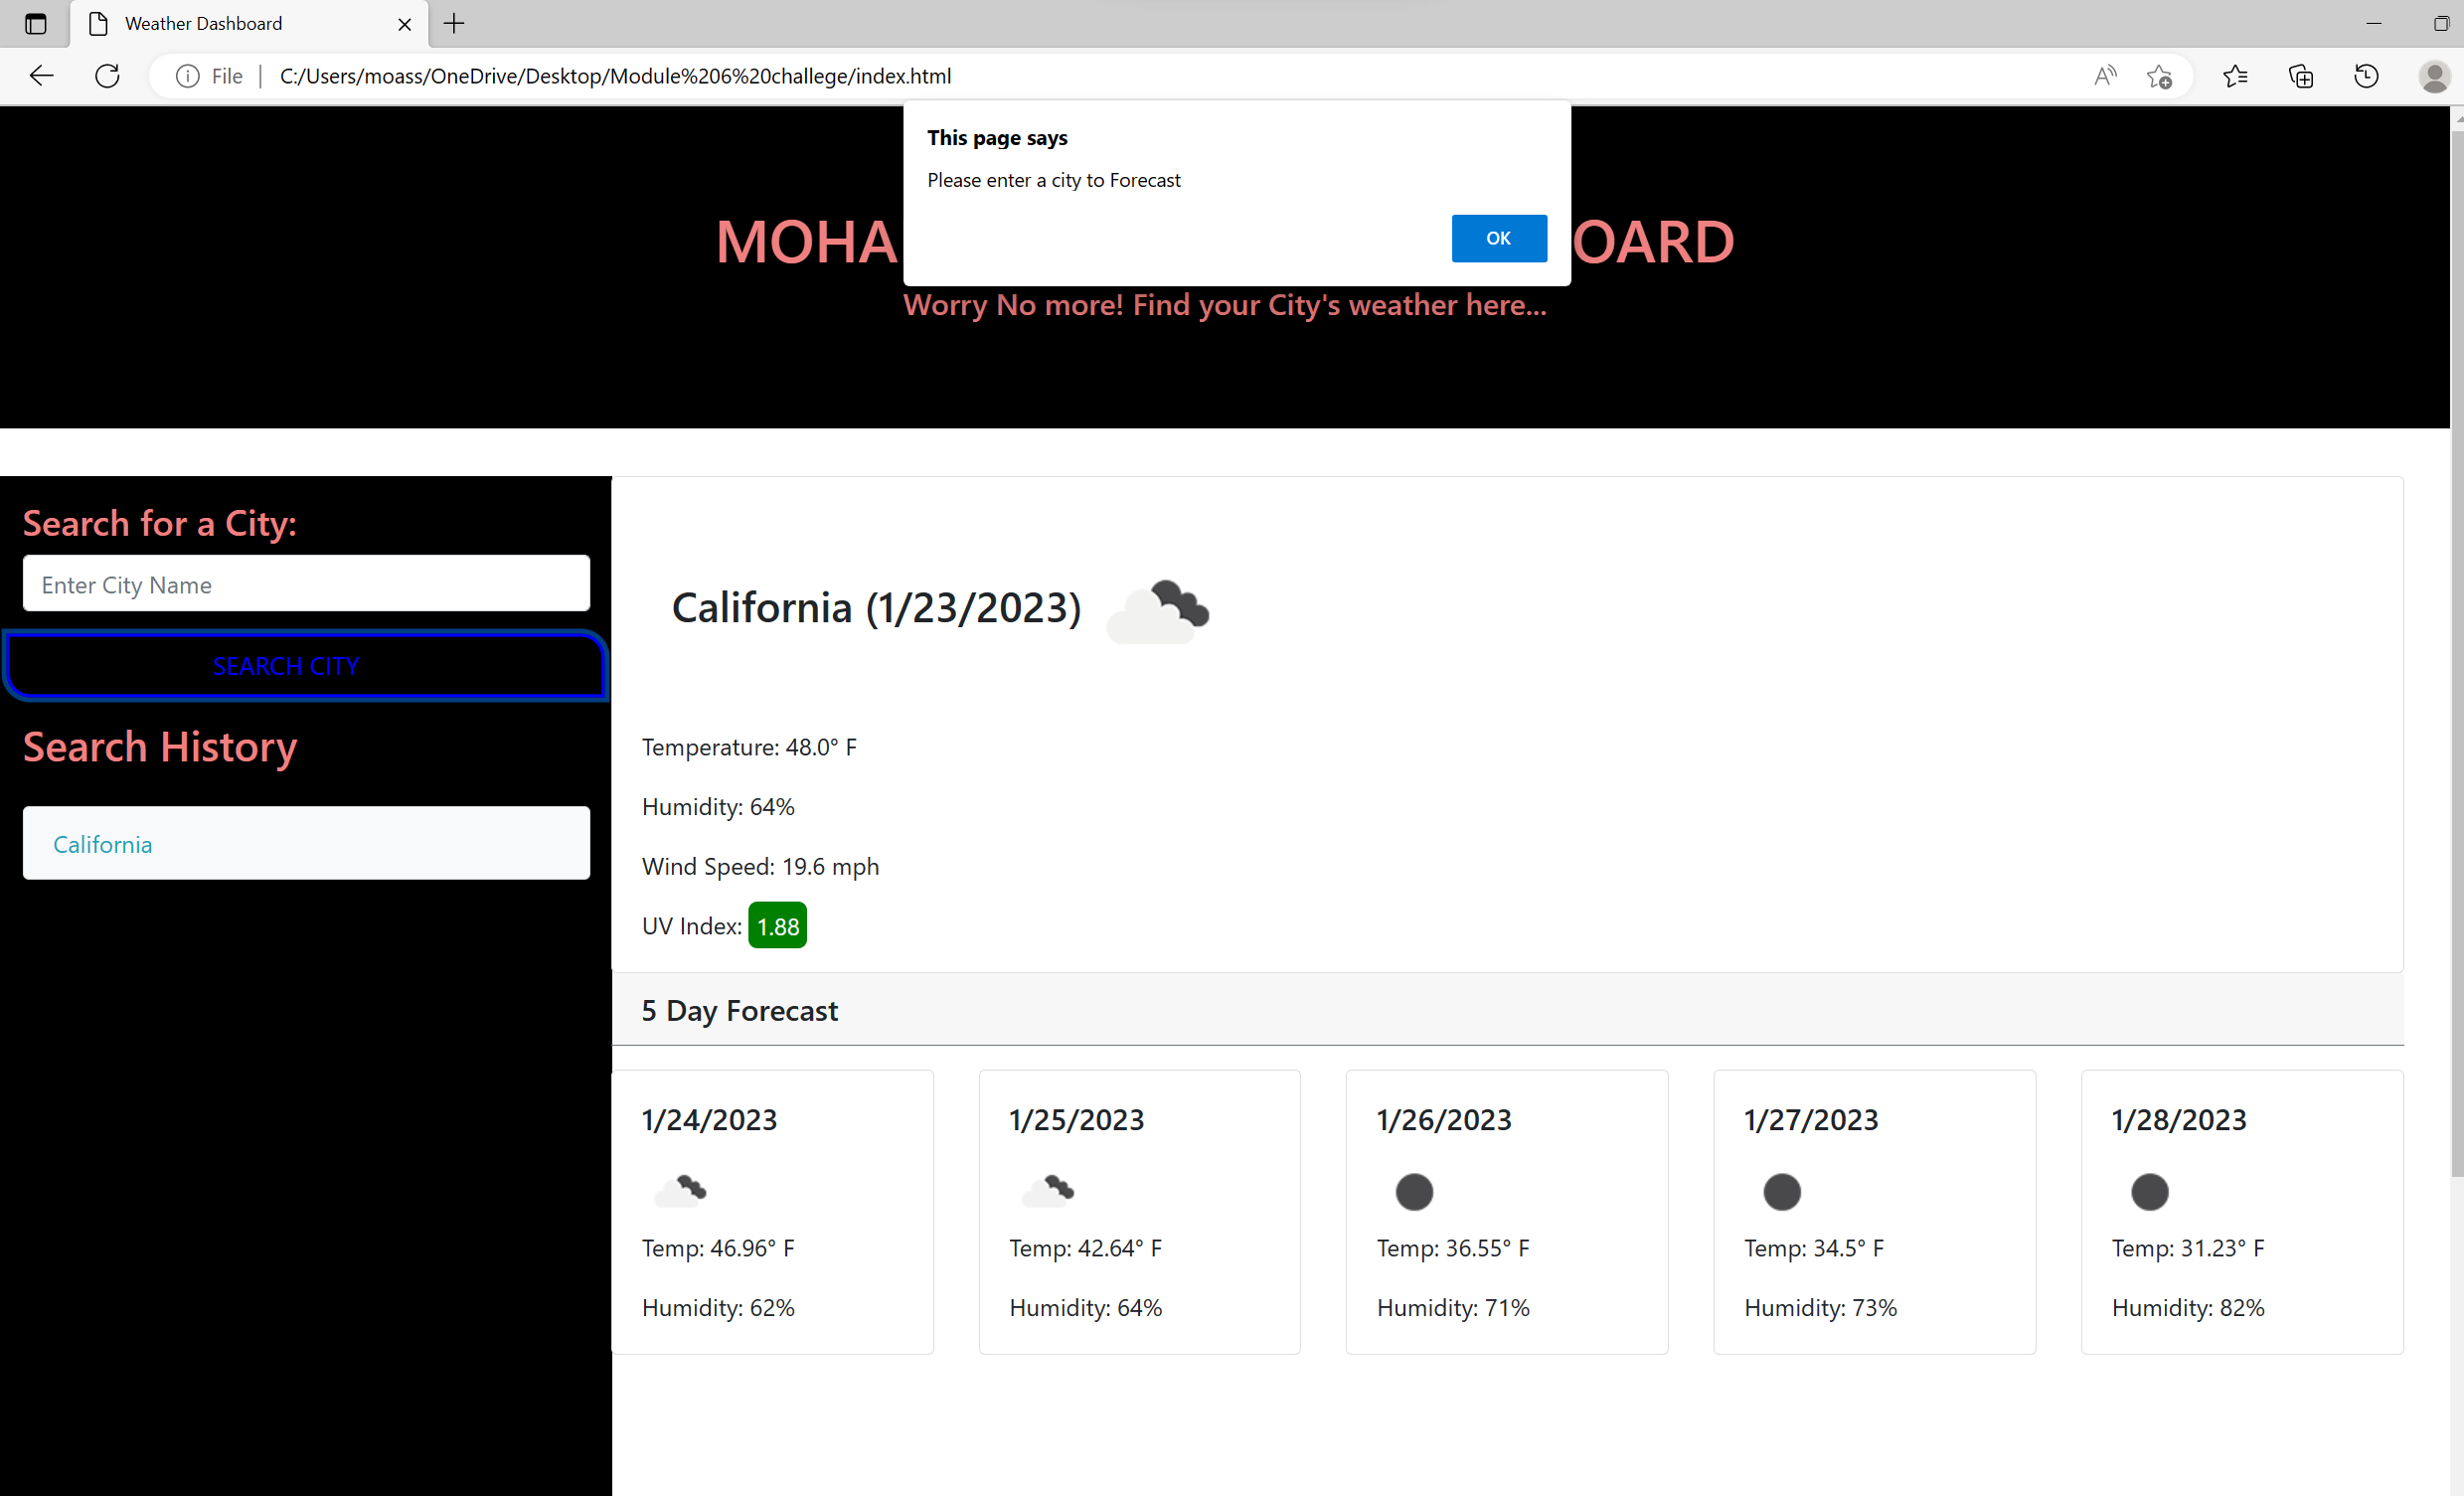The height and width of the screenshot is (1496, 2464).
Task: Open browser Collections
Action: coord(2301,76)
